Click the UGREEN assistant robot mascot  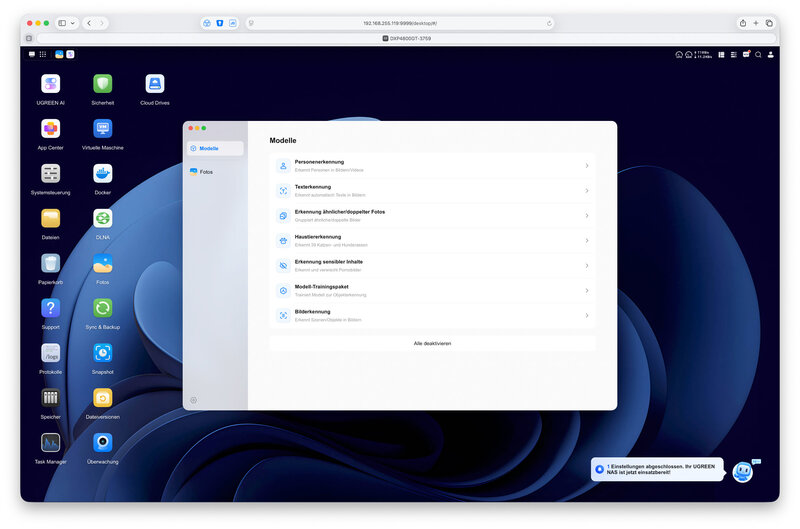[743, 472]
